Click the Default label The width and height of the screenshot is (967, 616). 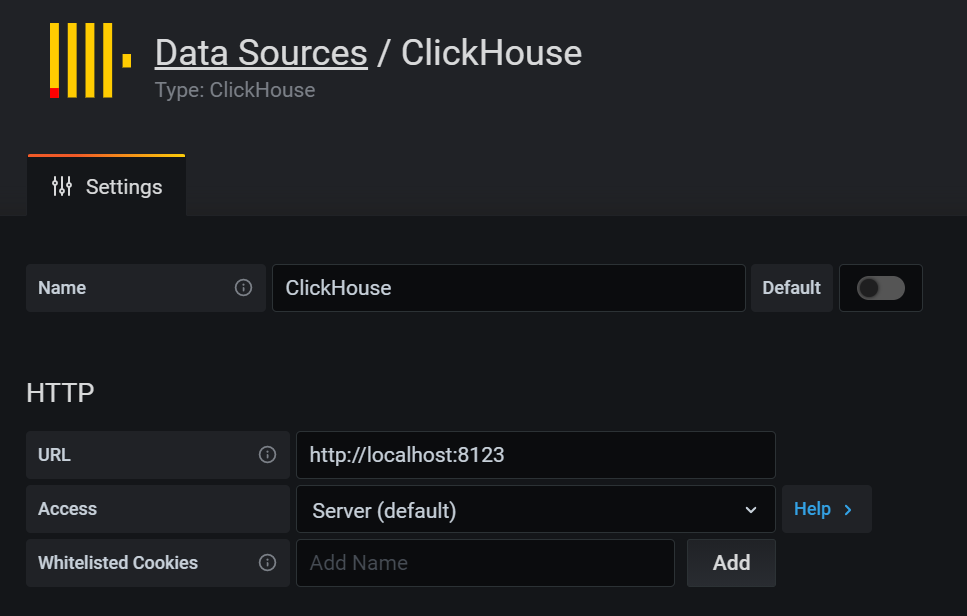pyautogui.click(x=791, y=288)
